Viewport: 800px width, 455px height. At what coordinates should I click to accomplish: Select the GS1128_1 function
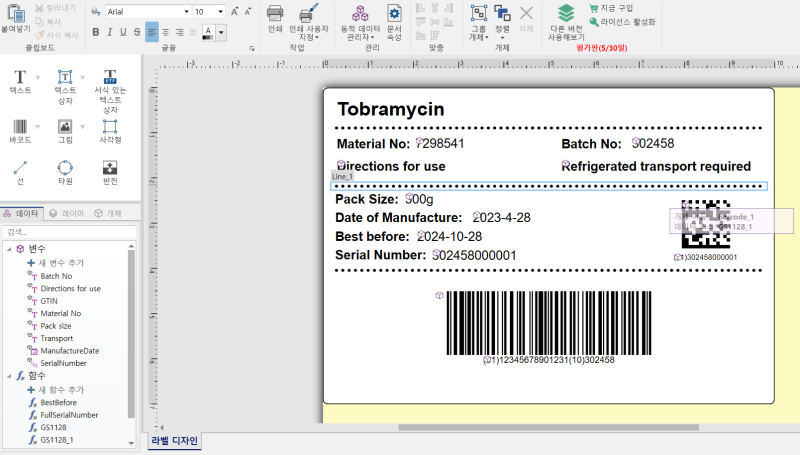click(57, 440)
